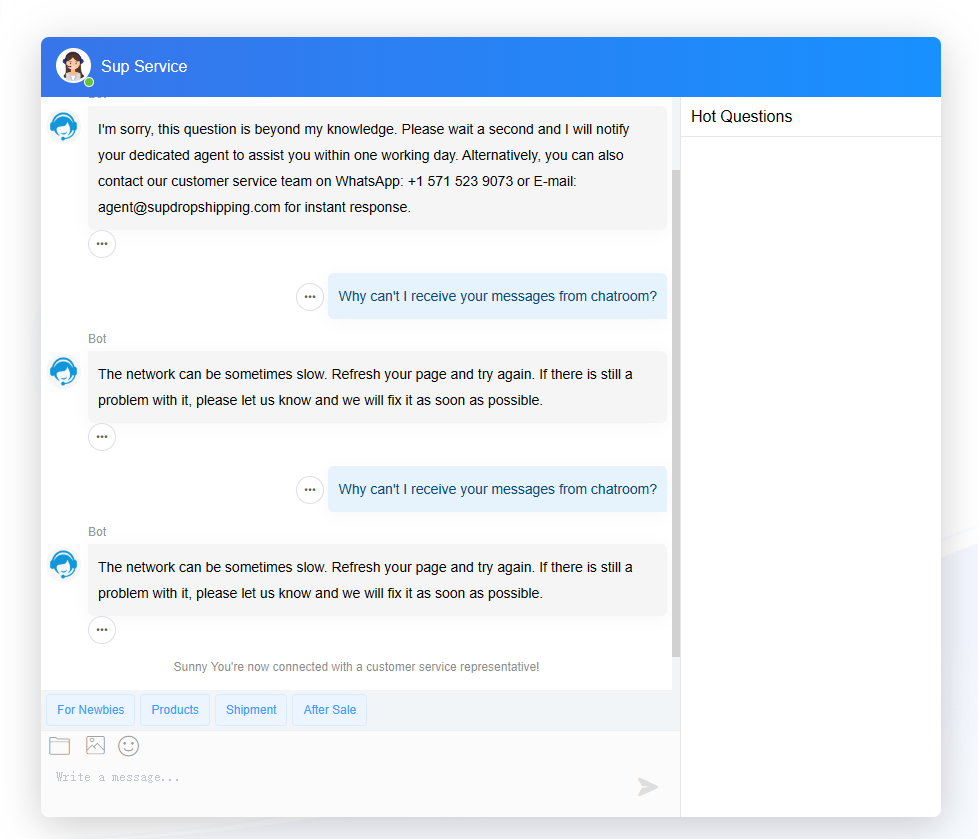Click the Hot Questions heading
The image size is (978, 839).
[x=742, y=117]
